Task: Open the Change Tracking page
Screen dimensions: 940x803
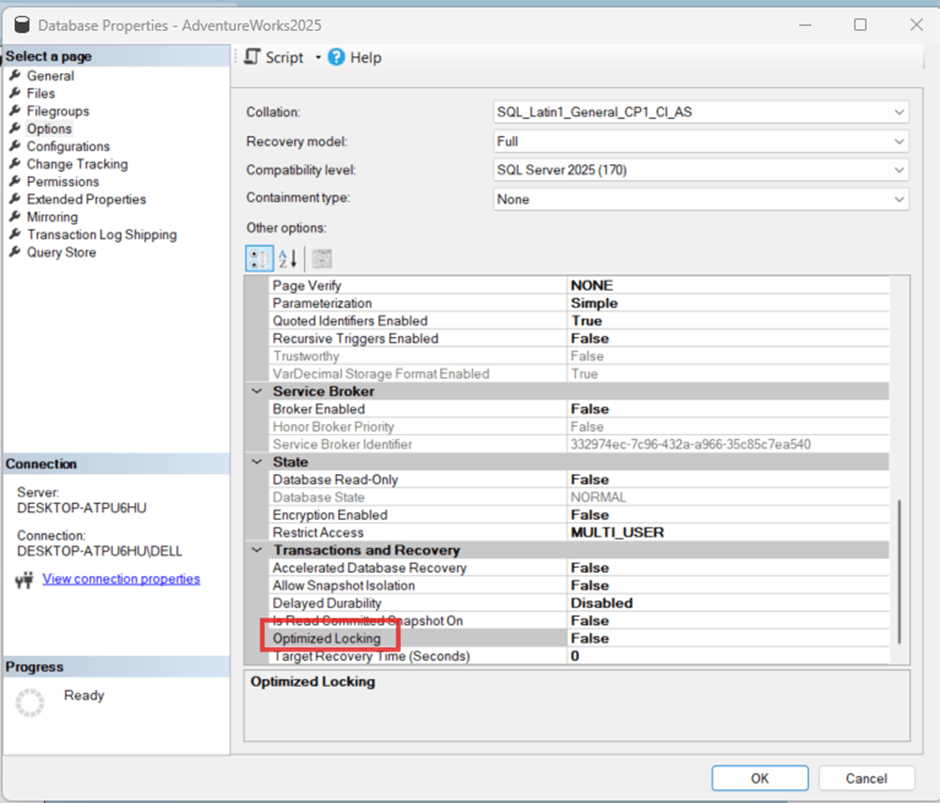Action: click(77, 164)
